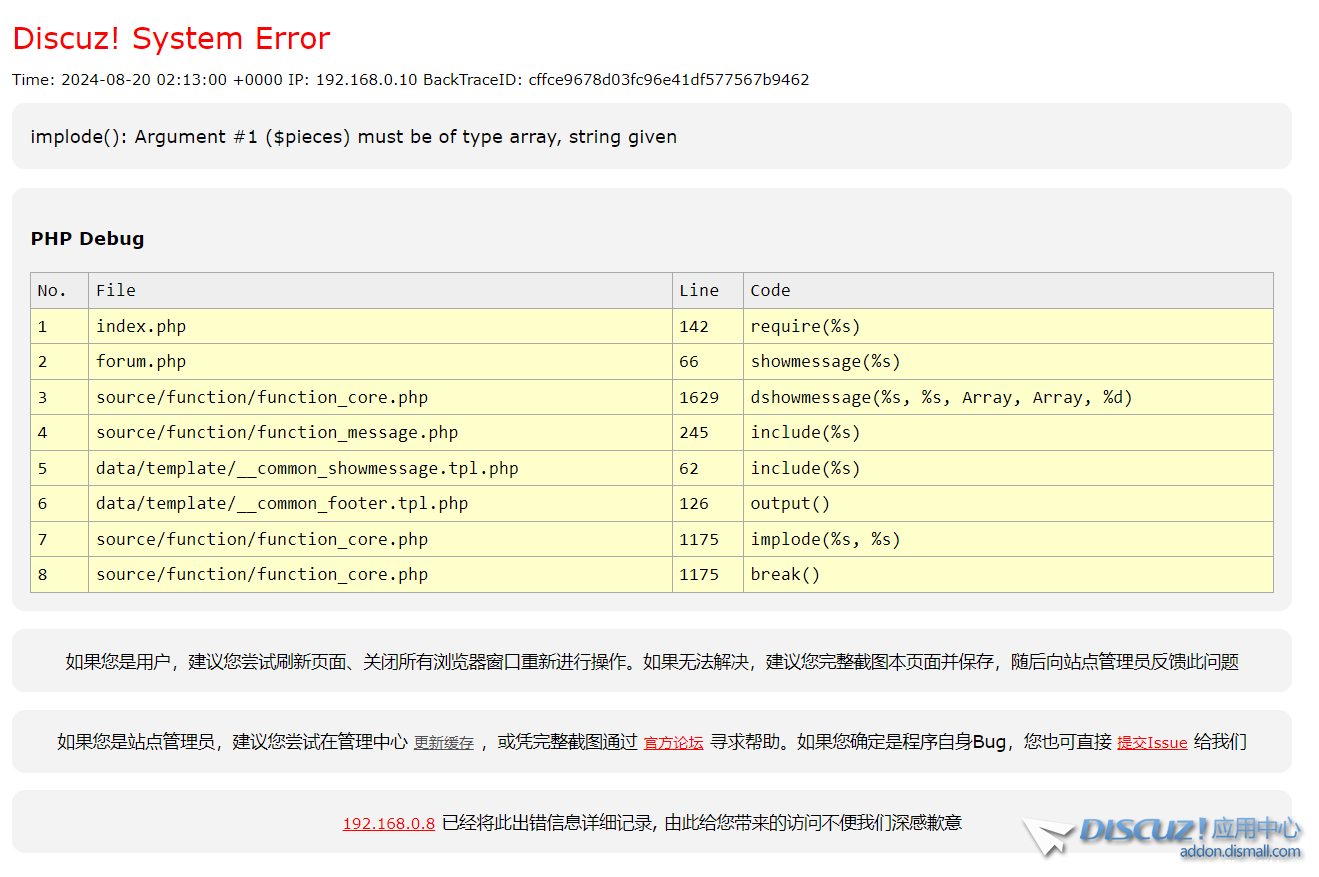Click the __common_showmessage.tpl.php file cell
Image resolution: width=1319 pixels, height=877 pixels.
click(307, 468)
